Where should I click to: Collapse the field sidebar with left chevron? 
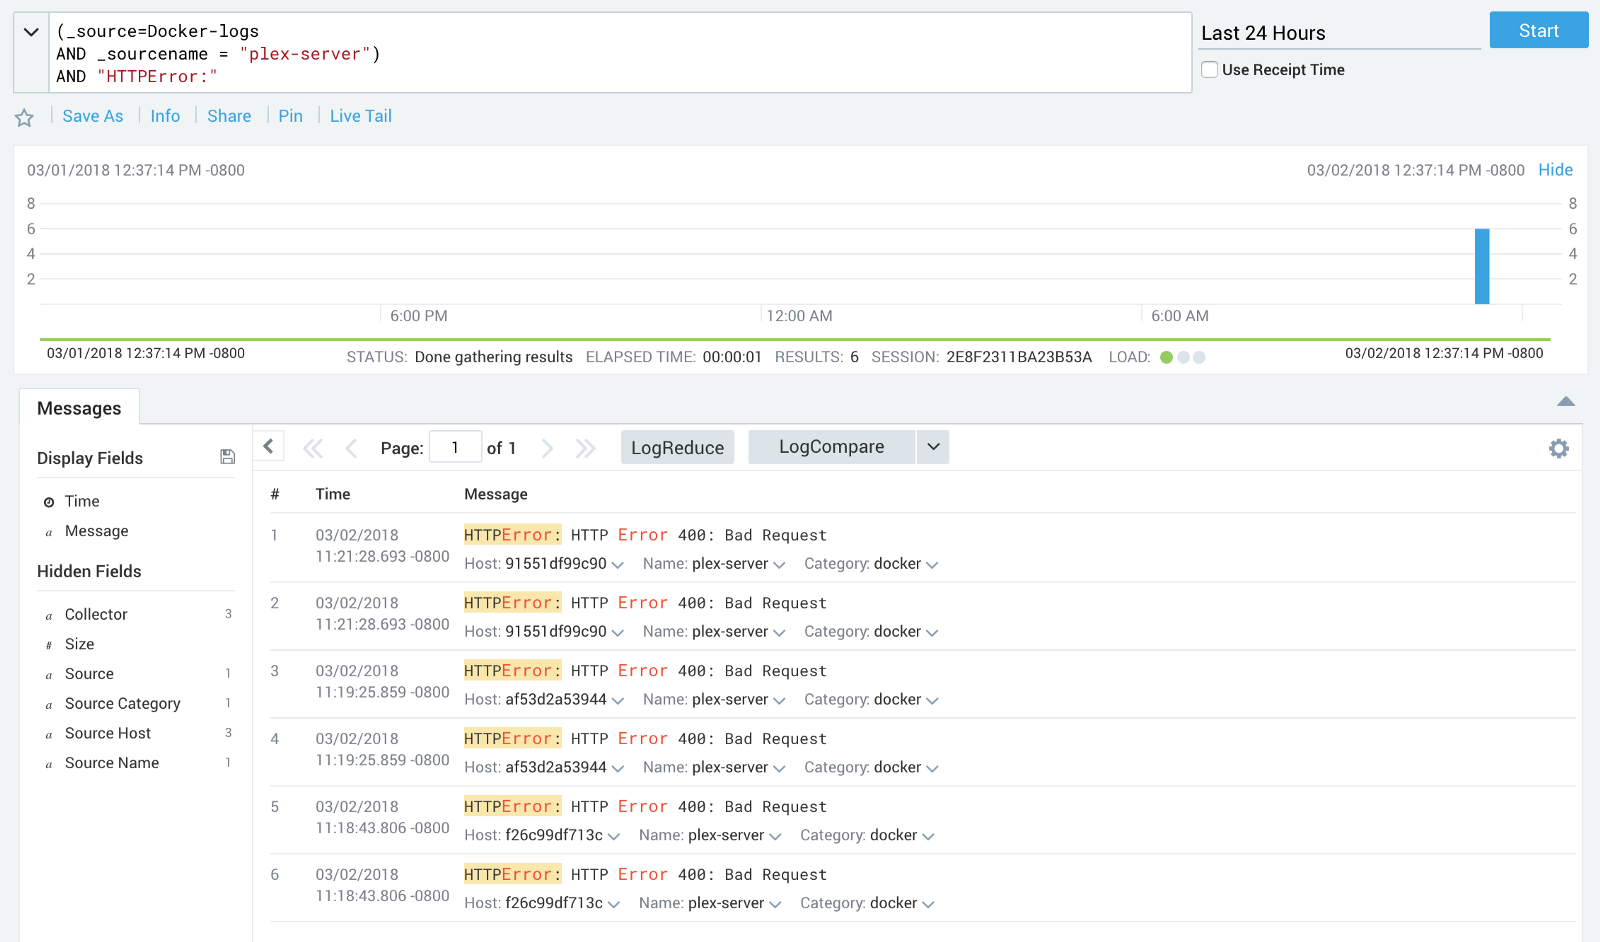tap(269, 446)
